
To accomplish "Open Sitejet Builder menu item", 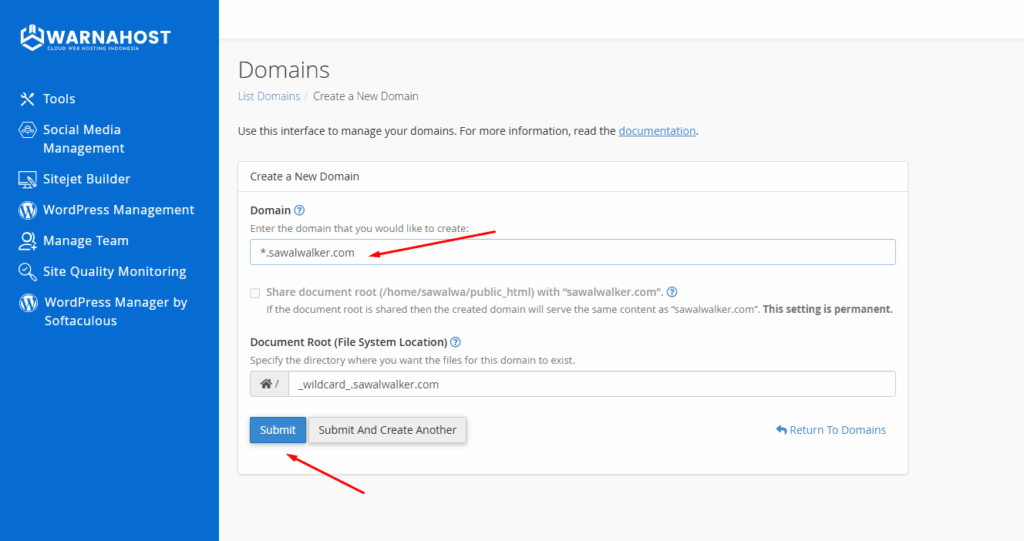I will [86, 179].
